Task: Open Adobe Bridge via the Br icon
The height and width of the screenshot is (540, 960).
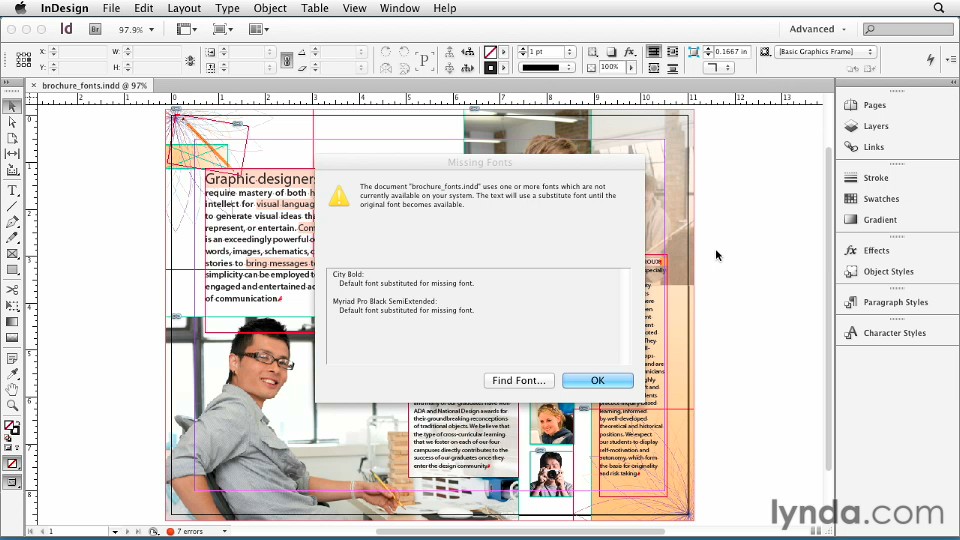Action: coord(95,29)
